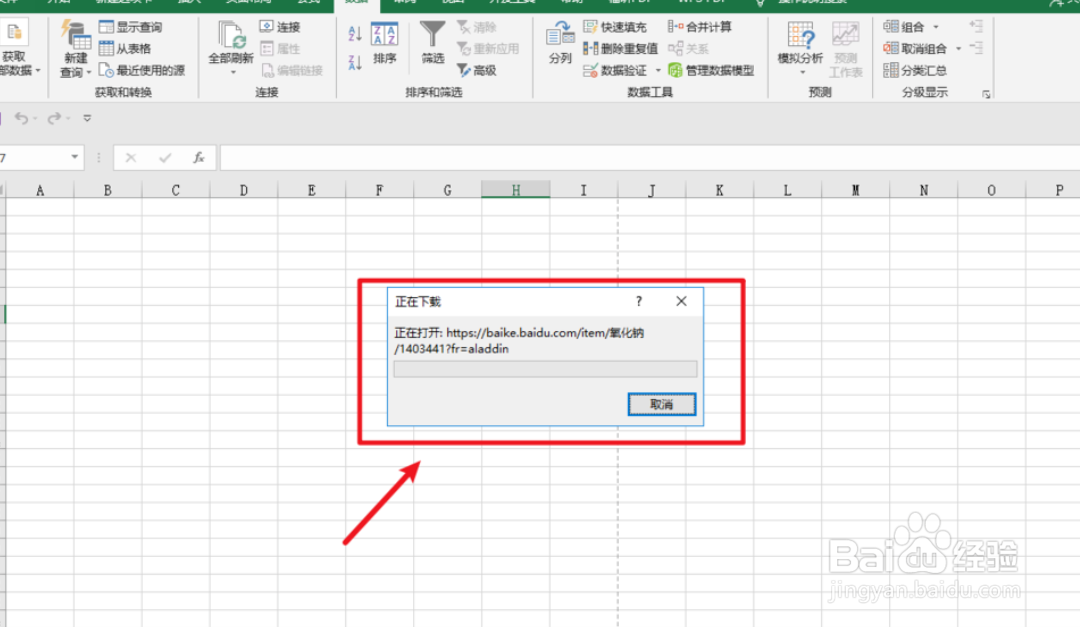Sort descending with the Z-A icon
The width and height of the screenshot is (1080, 627).
coord(355,63)
